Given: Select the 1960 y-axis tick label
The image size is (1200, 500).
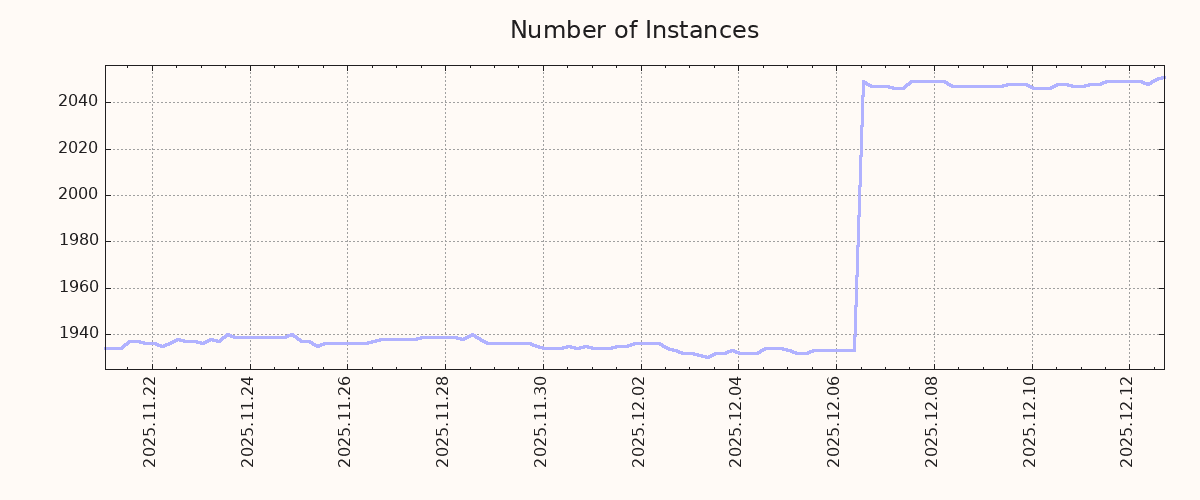Looking at the screenshot, I should coord(78,288).
